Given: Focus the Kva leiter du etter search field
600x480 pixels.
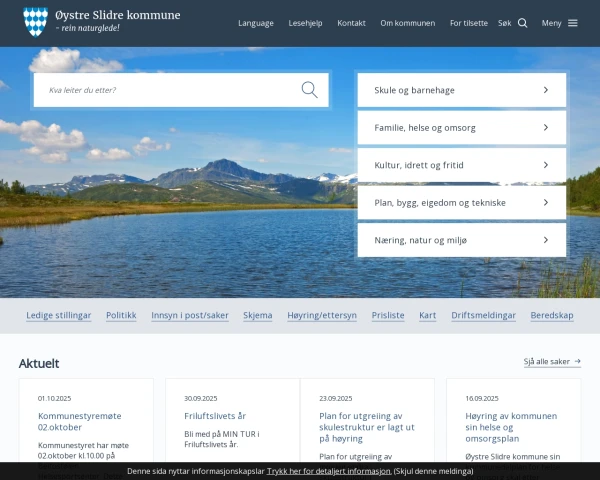Looking at the screenshot, I should (170, 90).
